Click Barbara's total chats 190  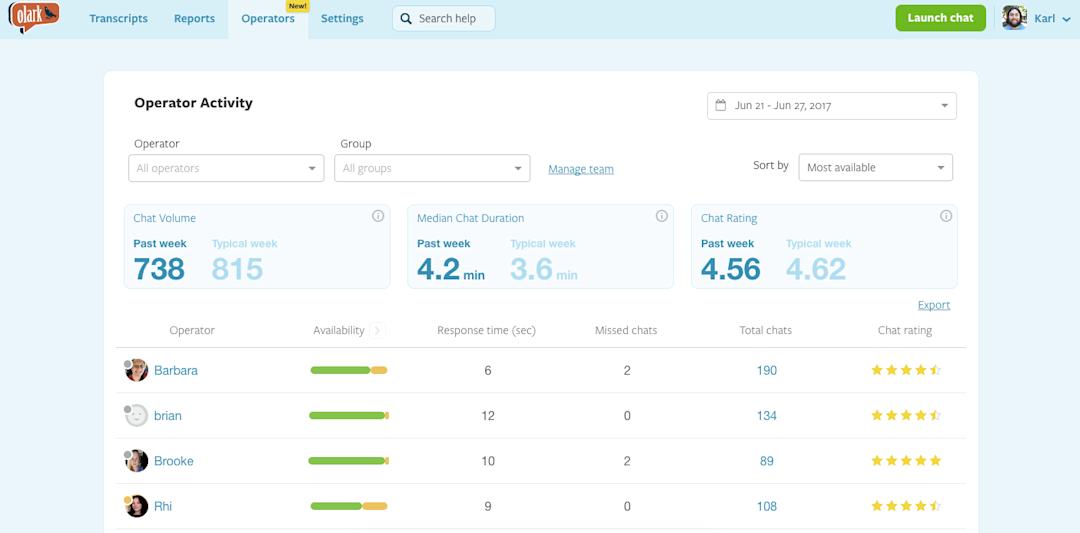tap(767, 370)
